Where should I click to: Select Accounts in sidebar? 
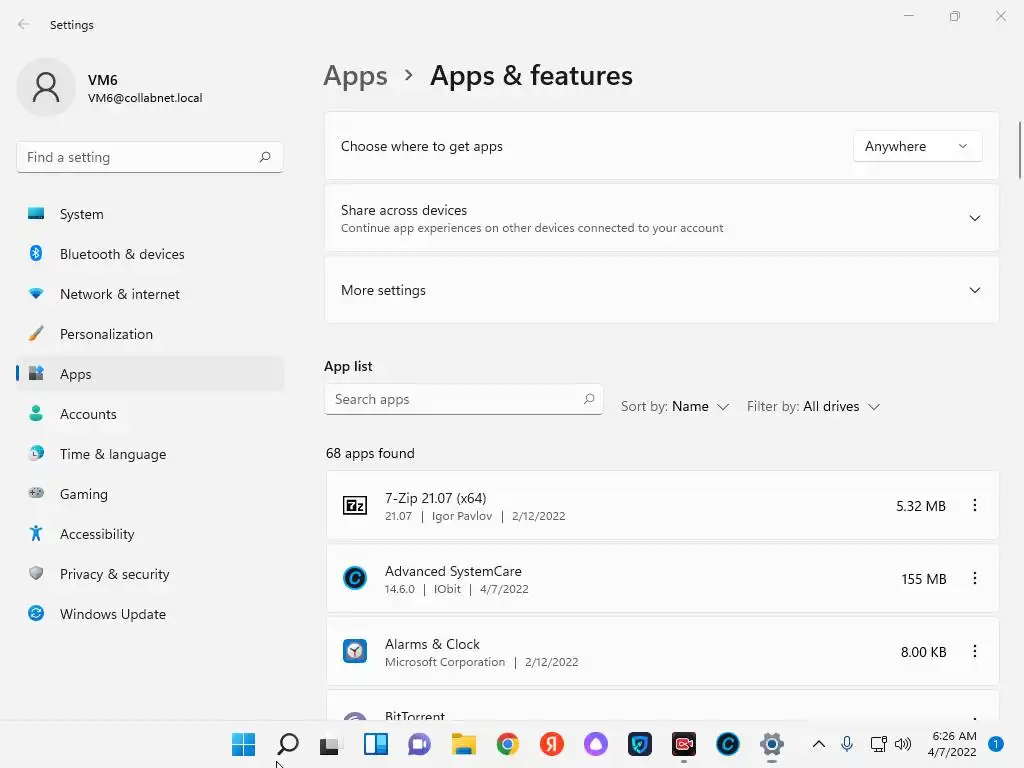[150, 414]
